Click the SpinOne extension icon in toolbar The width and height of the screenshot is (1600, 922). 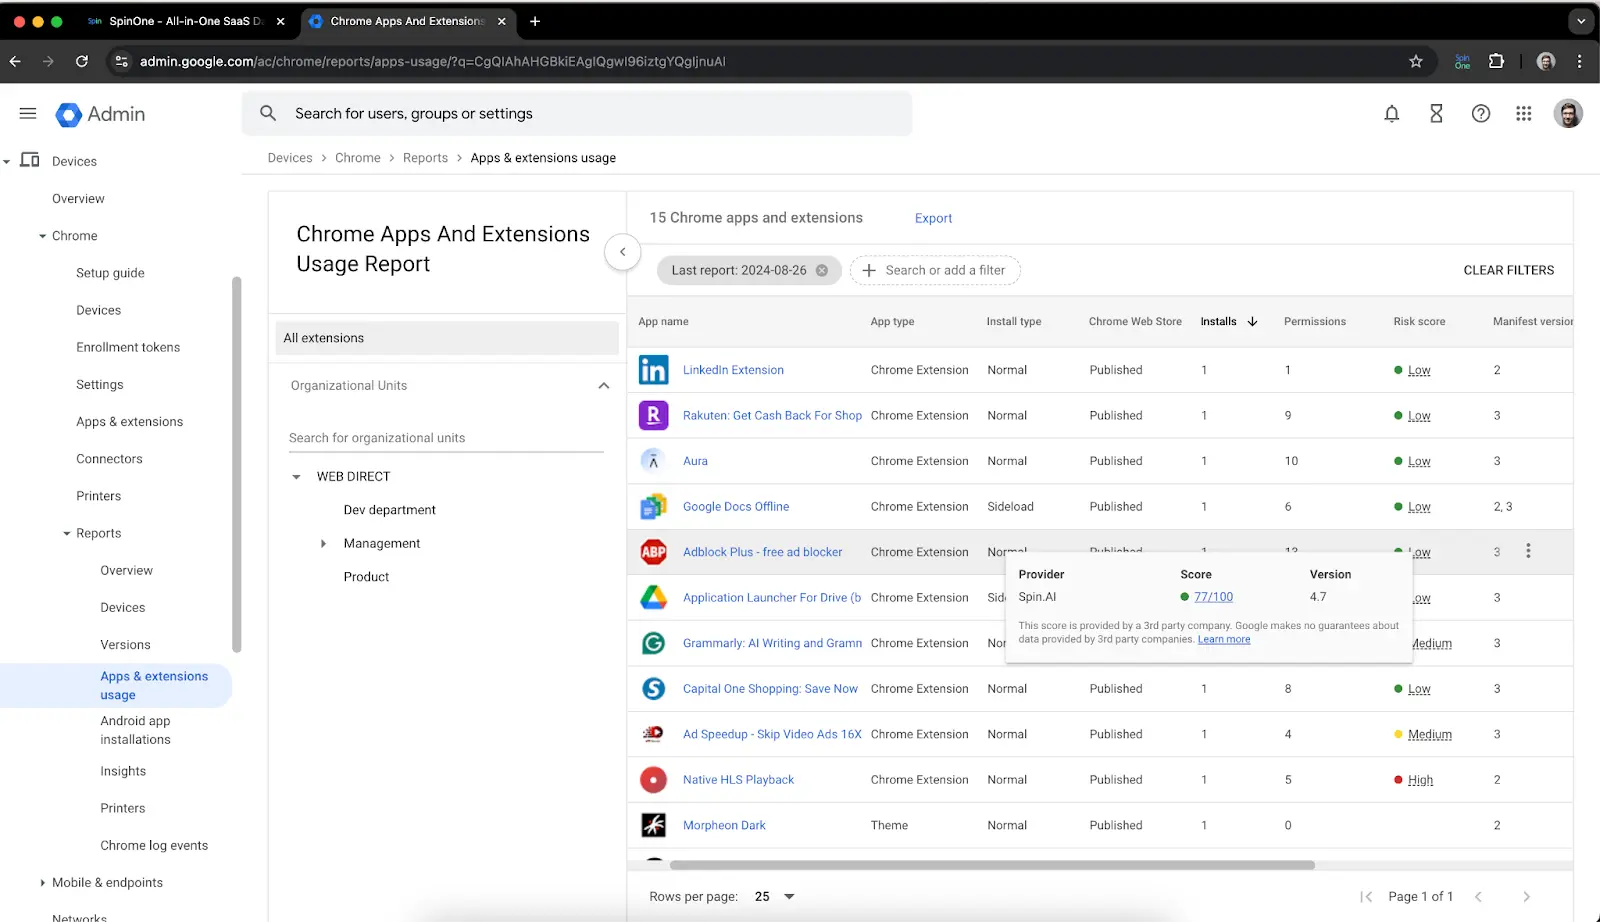[x=1461, y=61]
